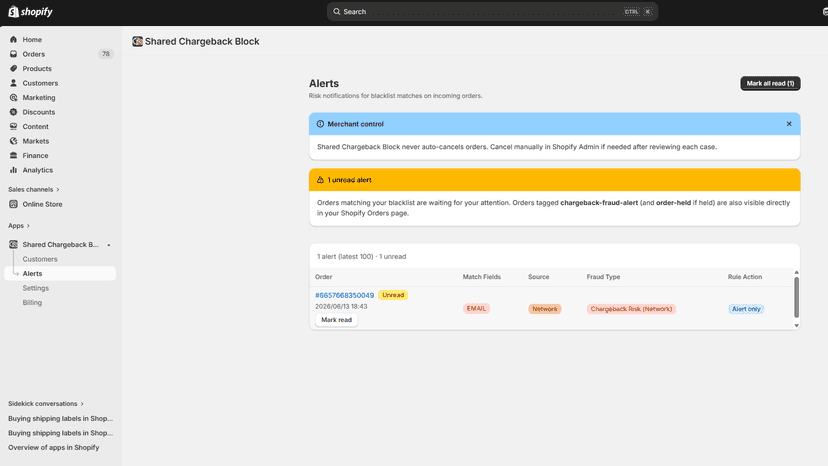828x466 pixels.
Task: Open the Analytics bar chart icon
Action: (13, 170)
